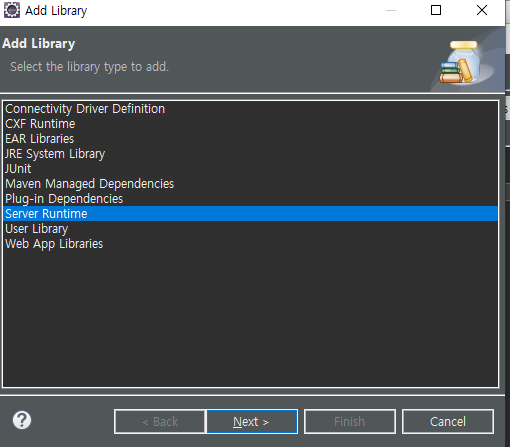Click the help question mark icon

(x=22, y=420)
